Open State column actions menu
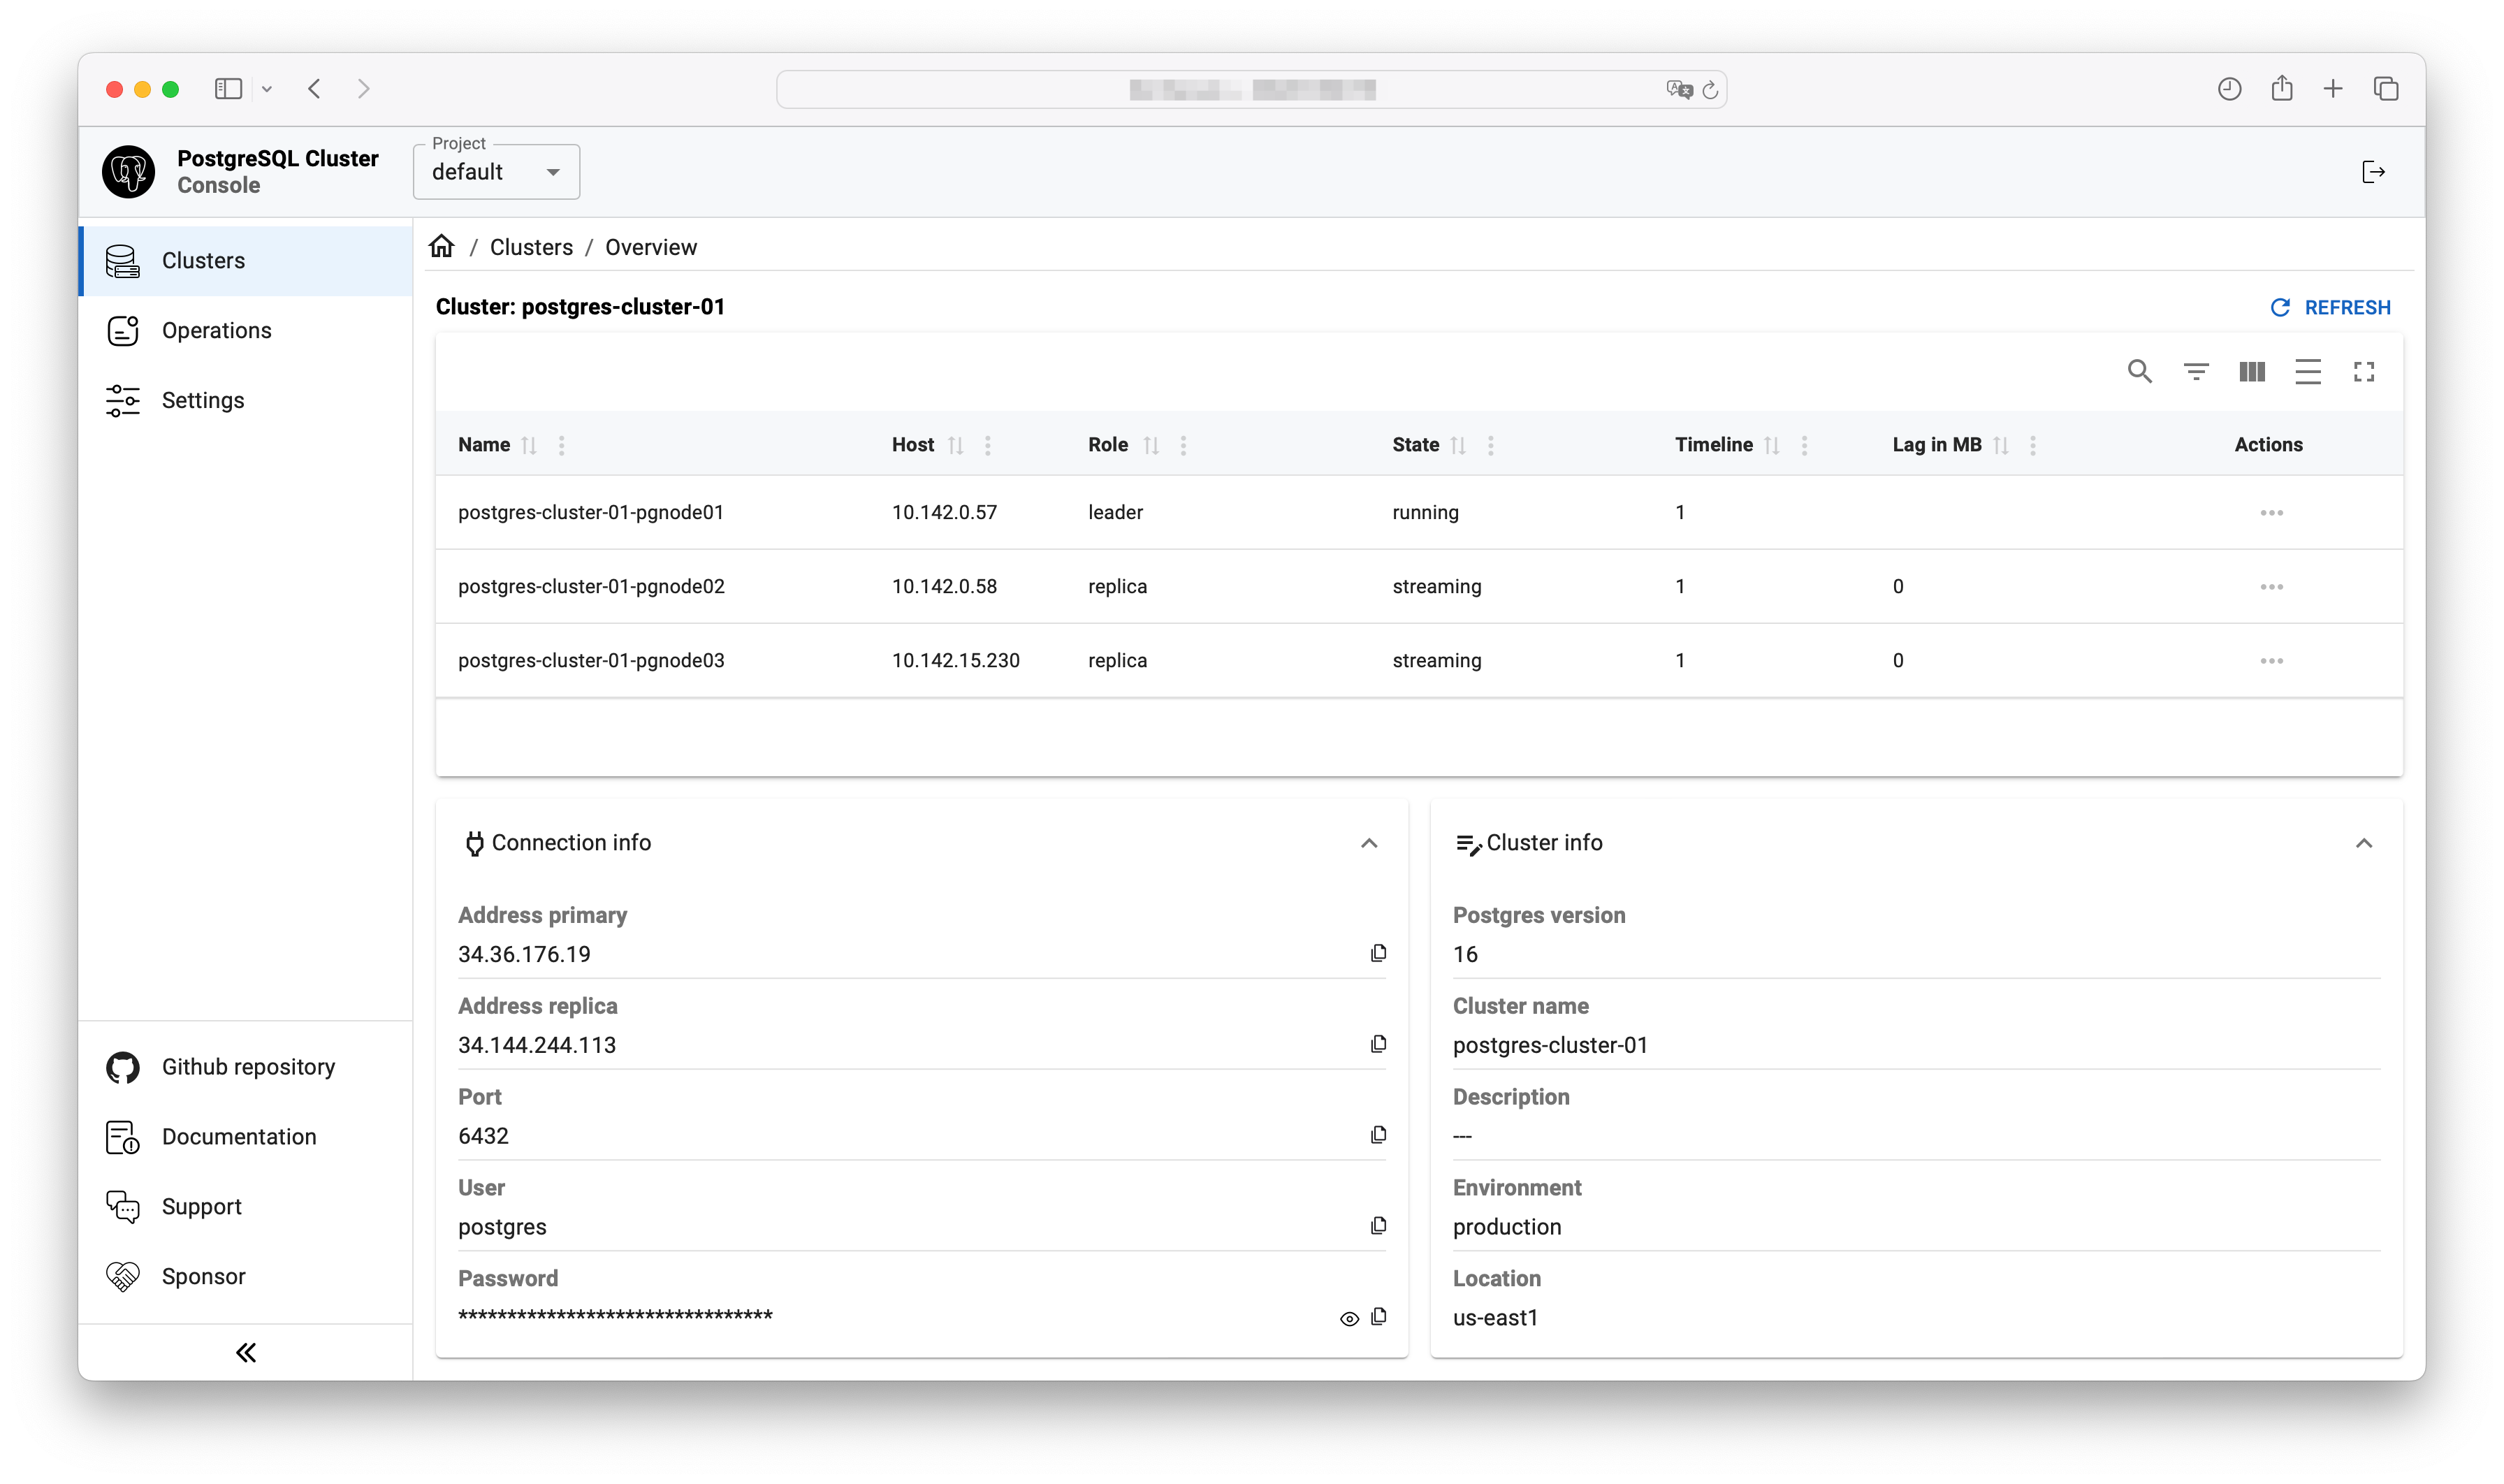 point(1490,446)
